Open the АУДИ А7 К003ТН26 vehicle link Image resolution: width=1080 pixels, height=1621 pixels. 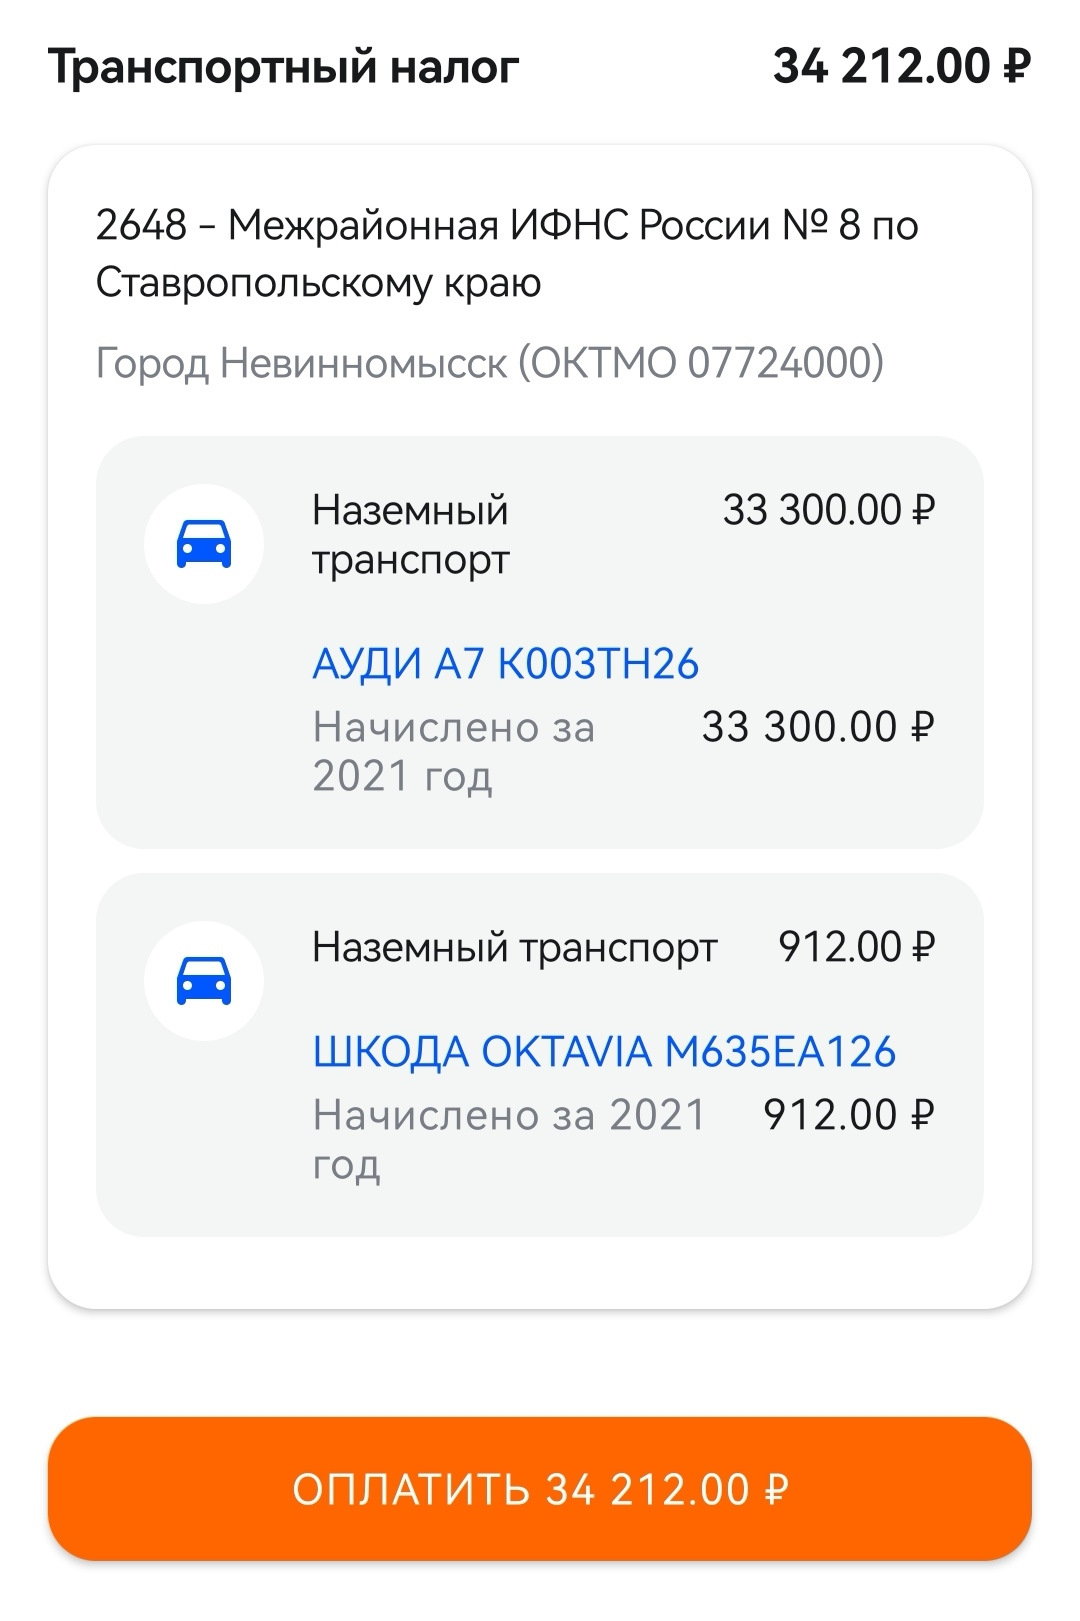point(505,664)
